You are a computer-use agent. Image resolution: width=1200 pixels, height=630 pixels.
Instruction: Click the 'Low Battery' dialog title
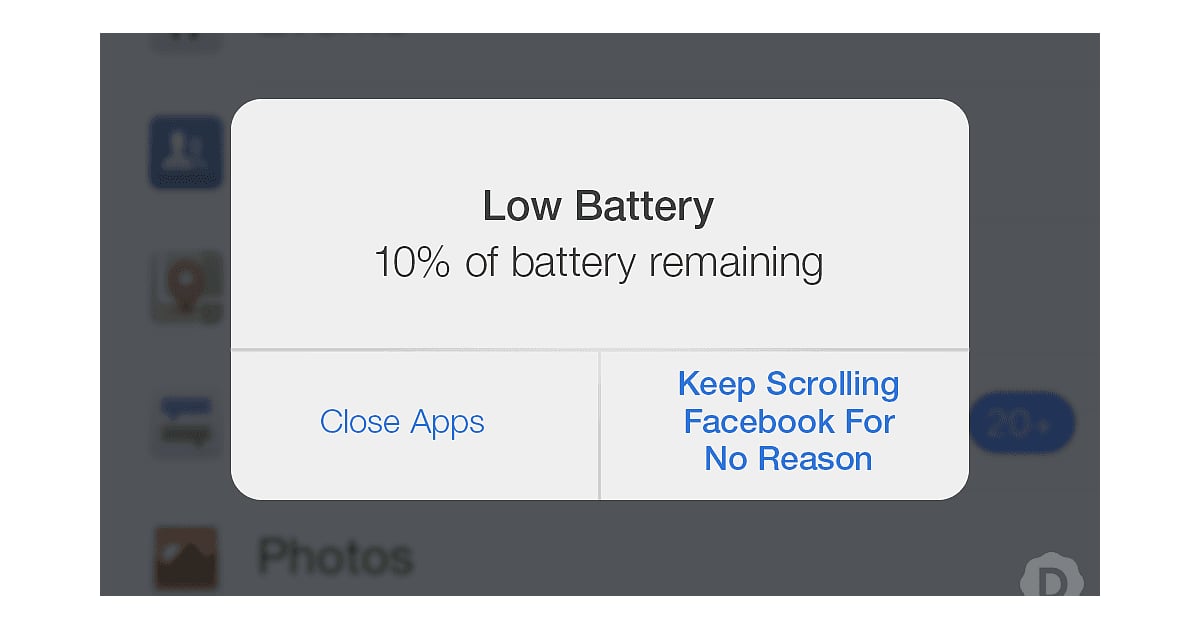pyautogui.click(x=599, y=206)
